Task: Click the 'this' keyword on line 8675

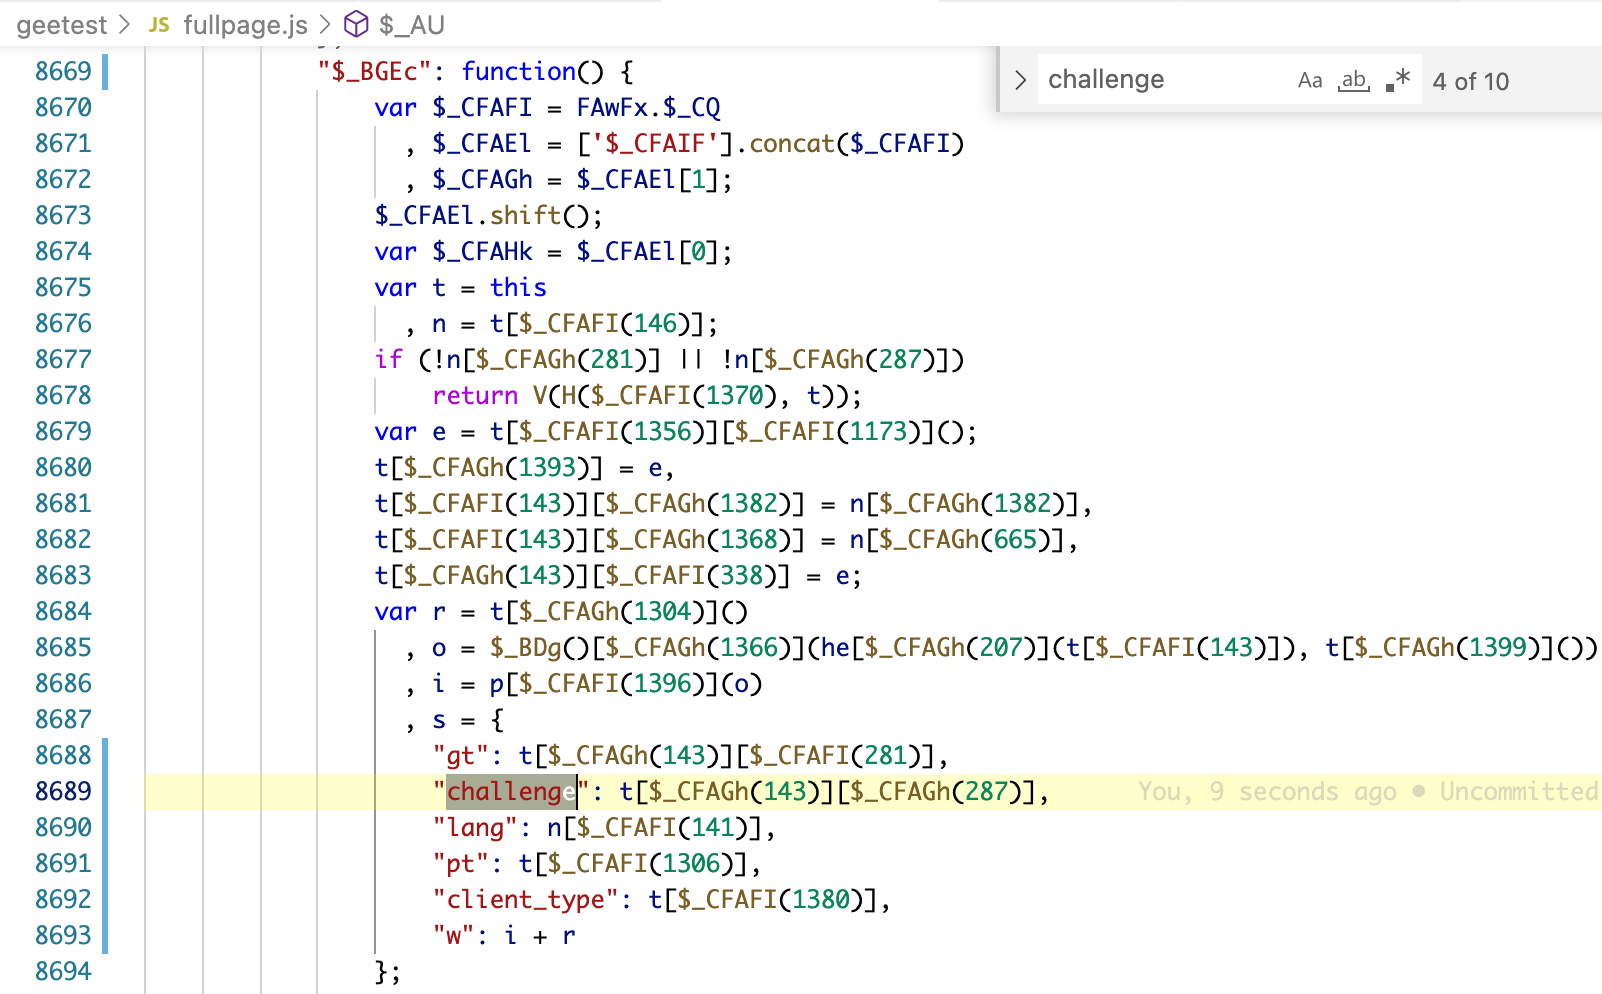Action: [518, 287]
